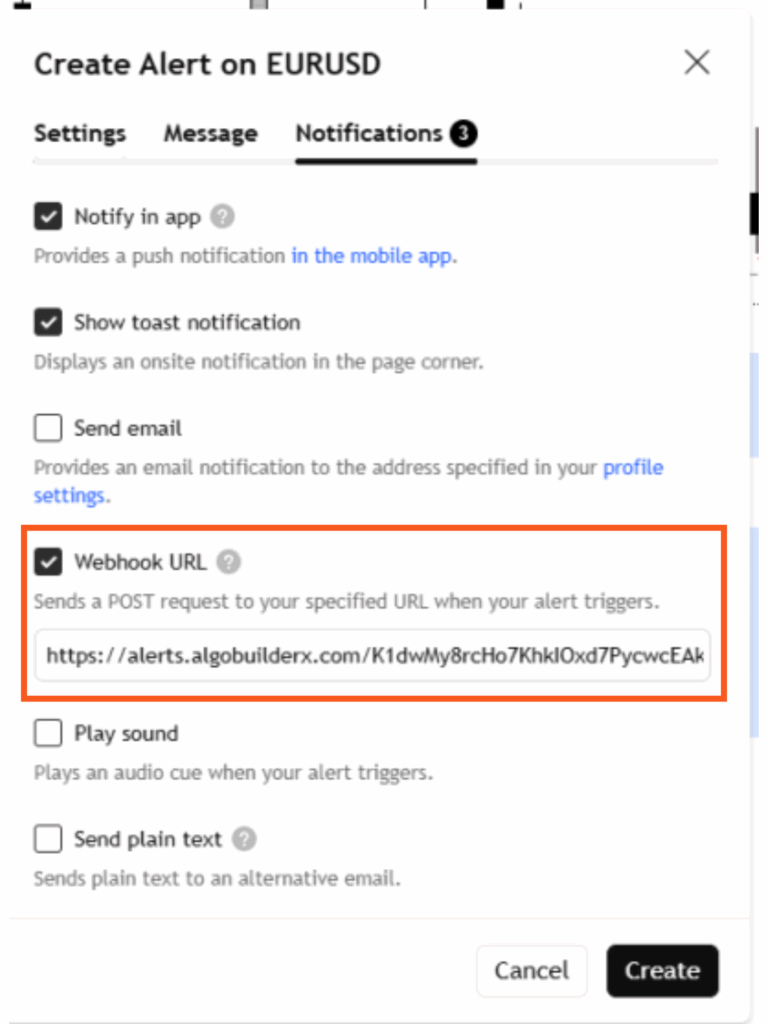The height and width of the screenshot is (1024, 768).
Task: Disable Show toast notification checkbox
Action: pyautogui.click(x=48, y=322)
